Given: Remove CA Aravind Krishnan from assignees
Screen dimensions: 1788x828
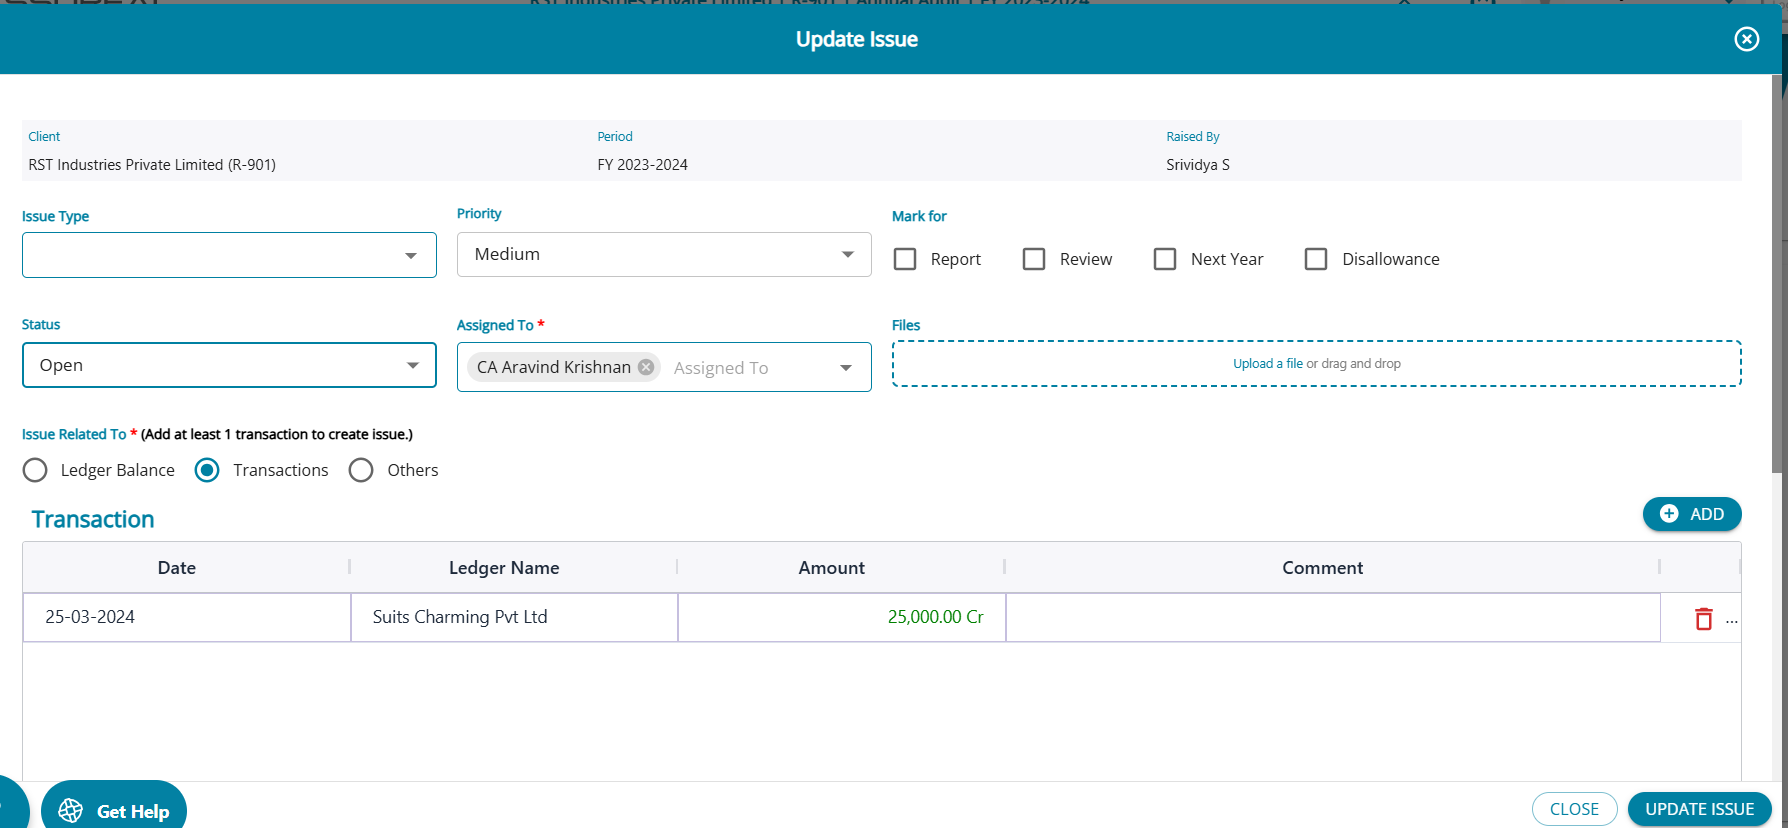Looking at the screenshot, I should click(x=646, y=367).
